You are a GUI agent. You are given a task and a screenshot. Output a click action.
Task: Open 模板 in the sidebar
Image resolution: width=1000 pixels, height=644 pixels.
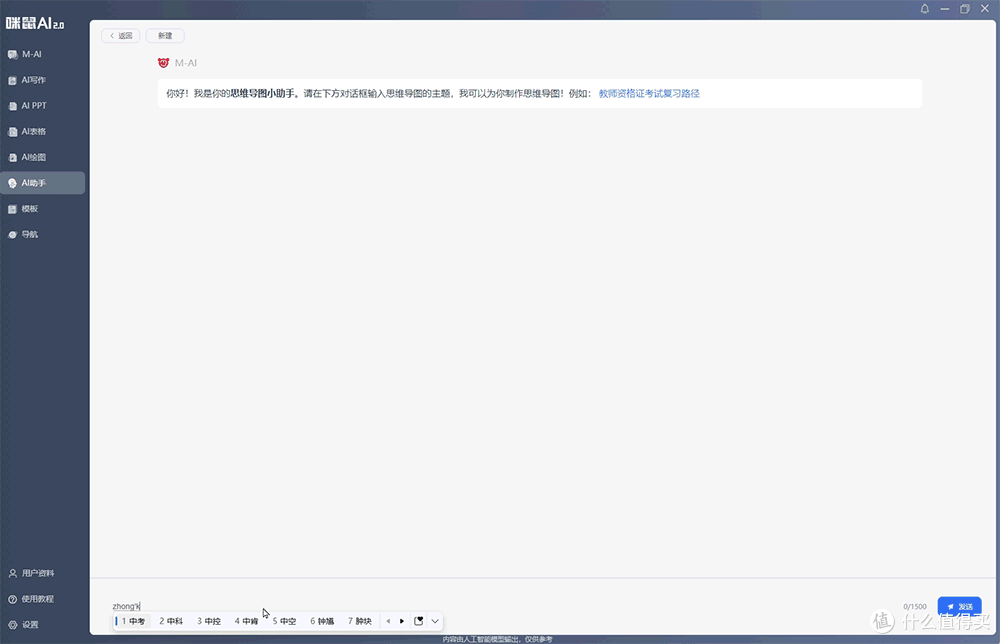pyautogui.click(x=42, y=209)
